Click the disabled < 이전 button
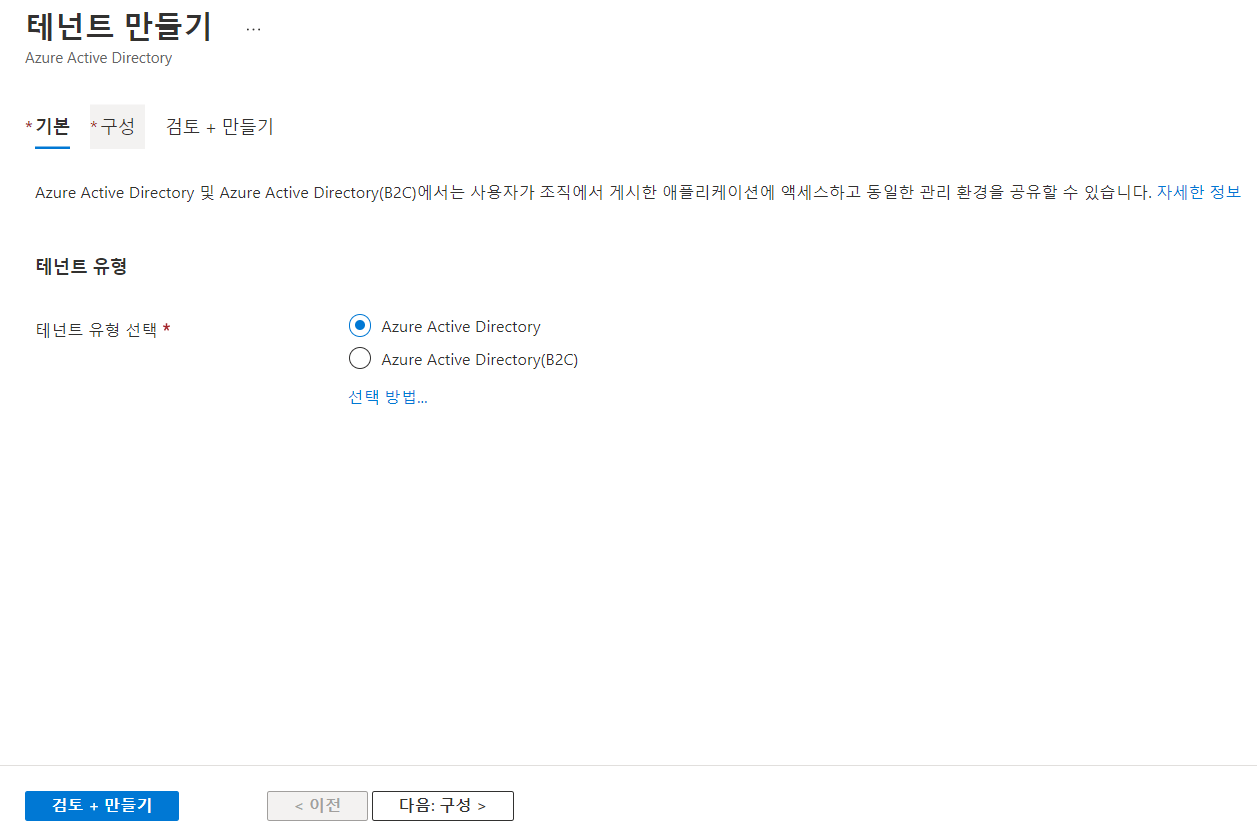Image resolution: width=1257 pixels, height=831 pixels. pos(317,806)
